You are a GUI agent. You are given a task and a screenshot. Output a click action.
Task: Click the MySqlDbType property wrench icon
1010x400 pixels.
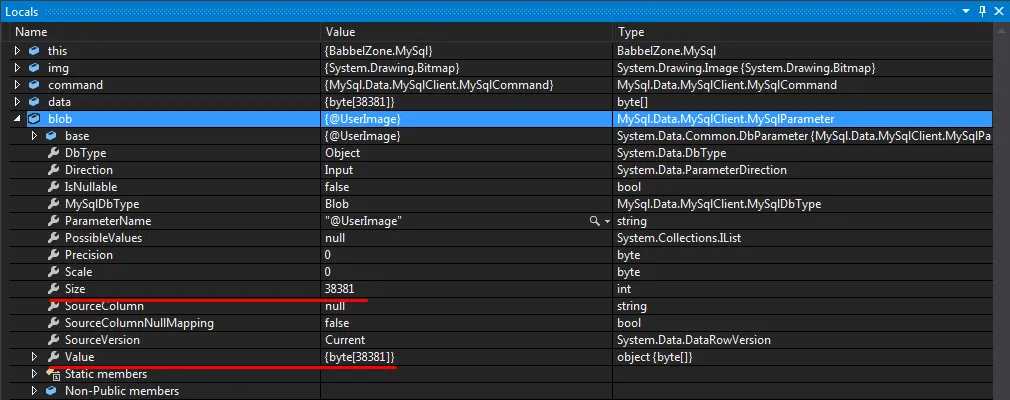coord(53,204)
